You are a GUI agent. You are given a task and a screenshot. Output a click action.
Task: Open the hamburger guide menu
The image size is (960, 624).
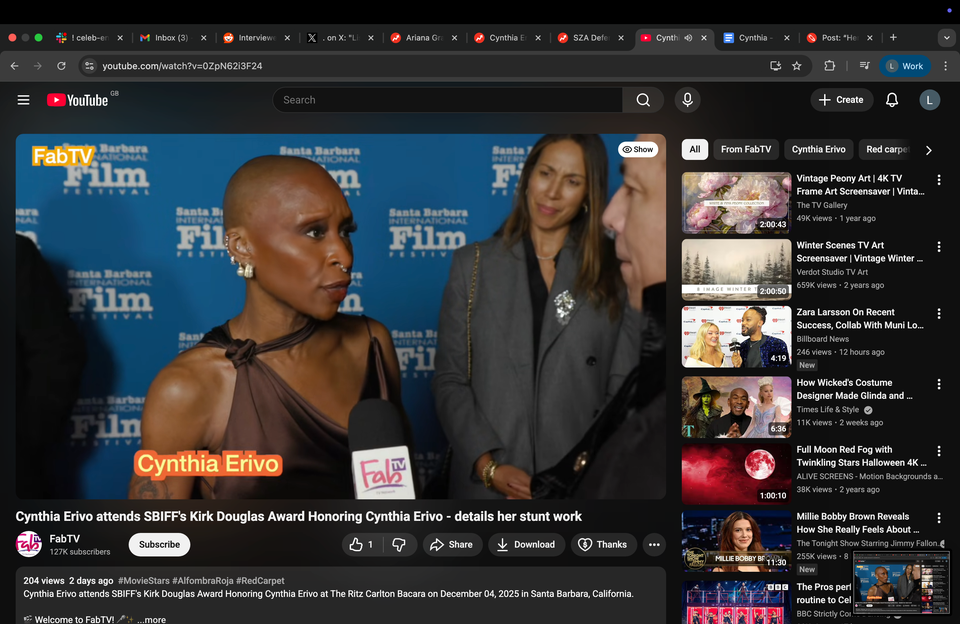[x=23, y=100]
